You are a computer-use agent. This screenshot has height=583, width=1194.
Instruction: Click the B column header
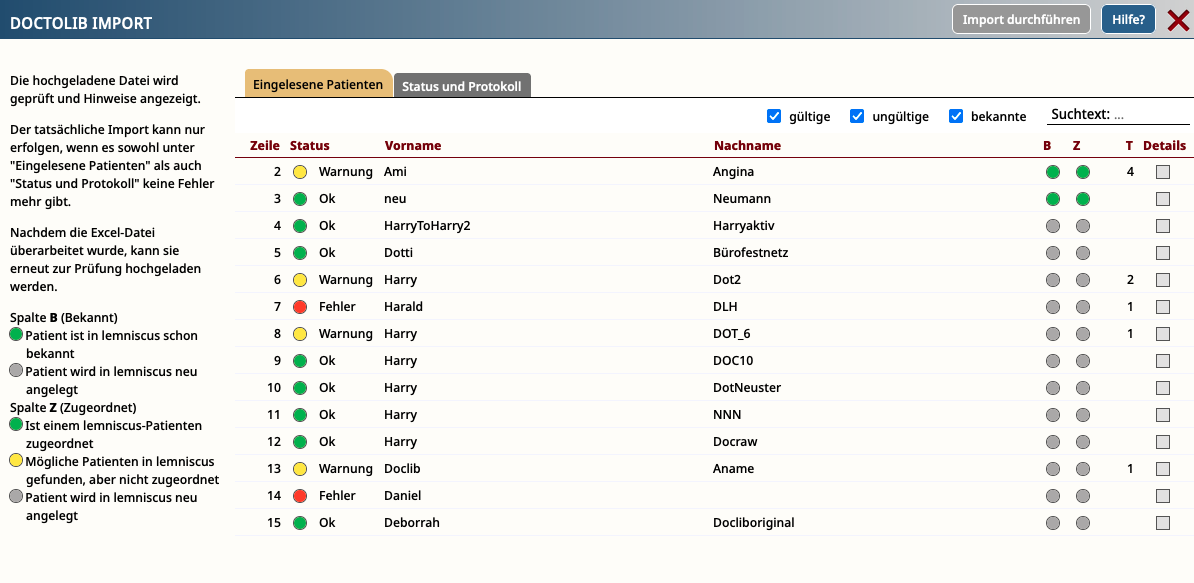(x=1047, y=145)
